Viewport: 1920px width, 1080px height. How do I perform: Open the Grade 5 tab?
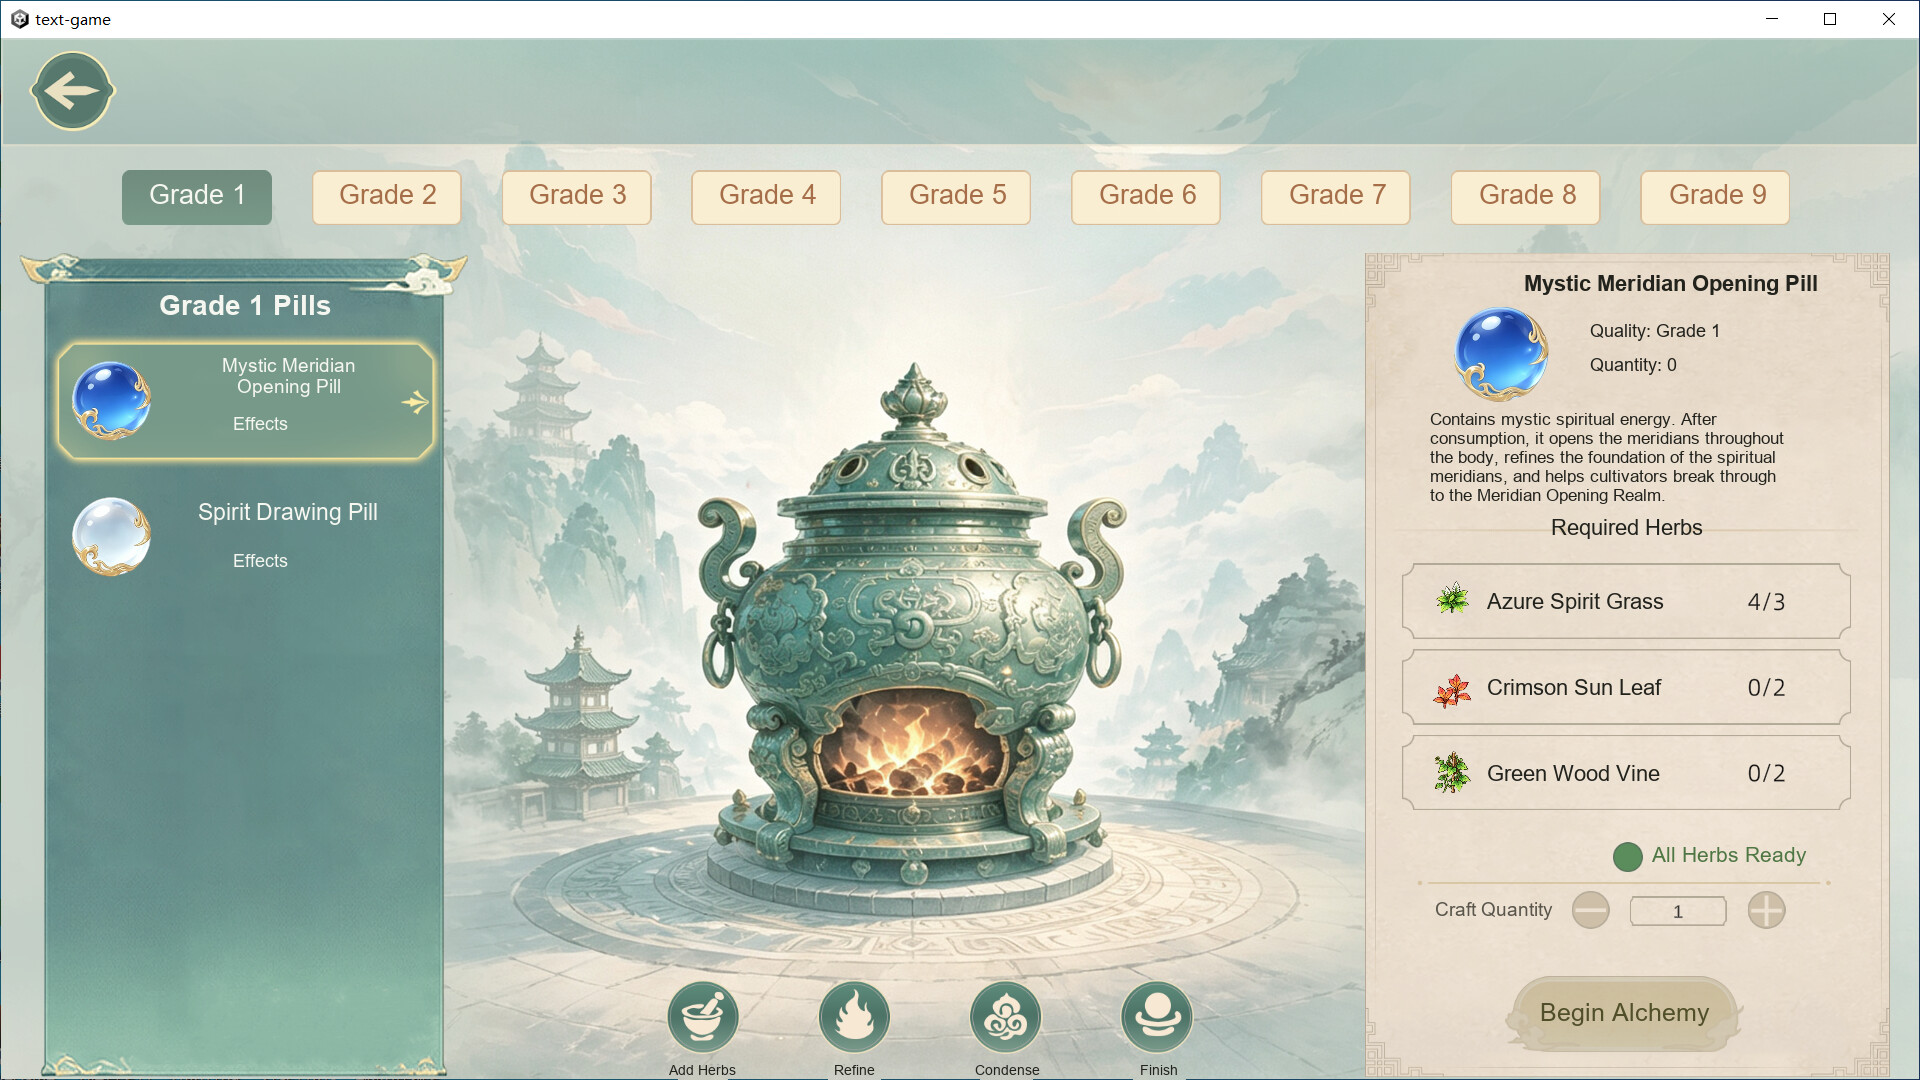coord(957,196)
